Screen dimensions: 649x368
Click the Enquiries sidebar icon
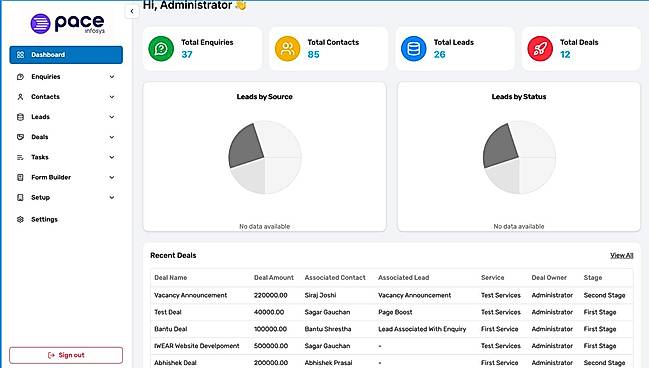tap(20, 77)
